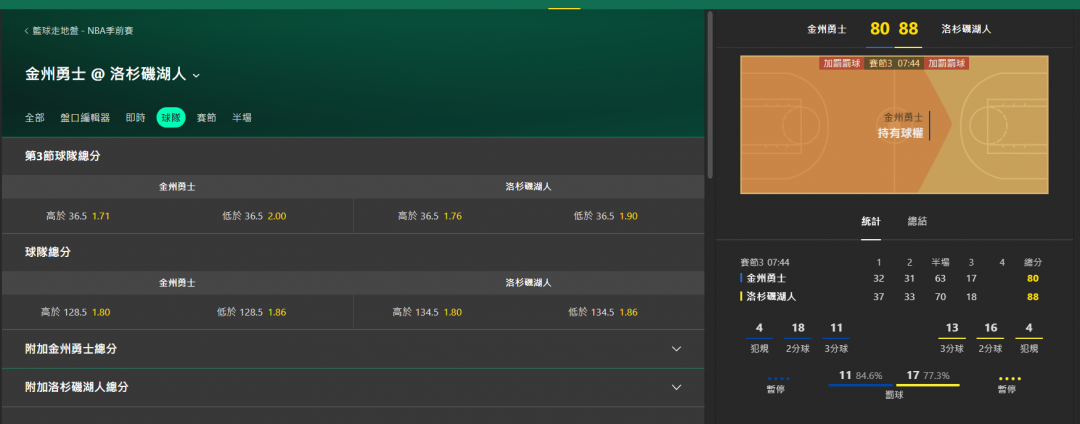Click 金州勇士 total 80 in table

click(x=1032, y=278)
